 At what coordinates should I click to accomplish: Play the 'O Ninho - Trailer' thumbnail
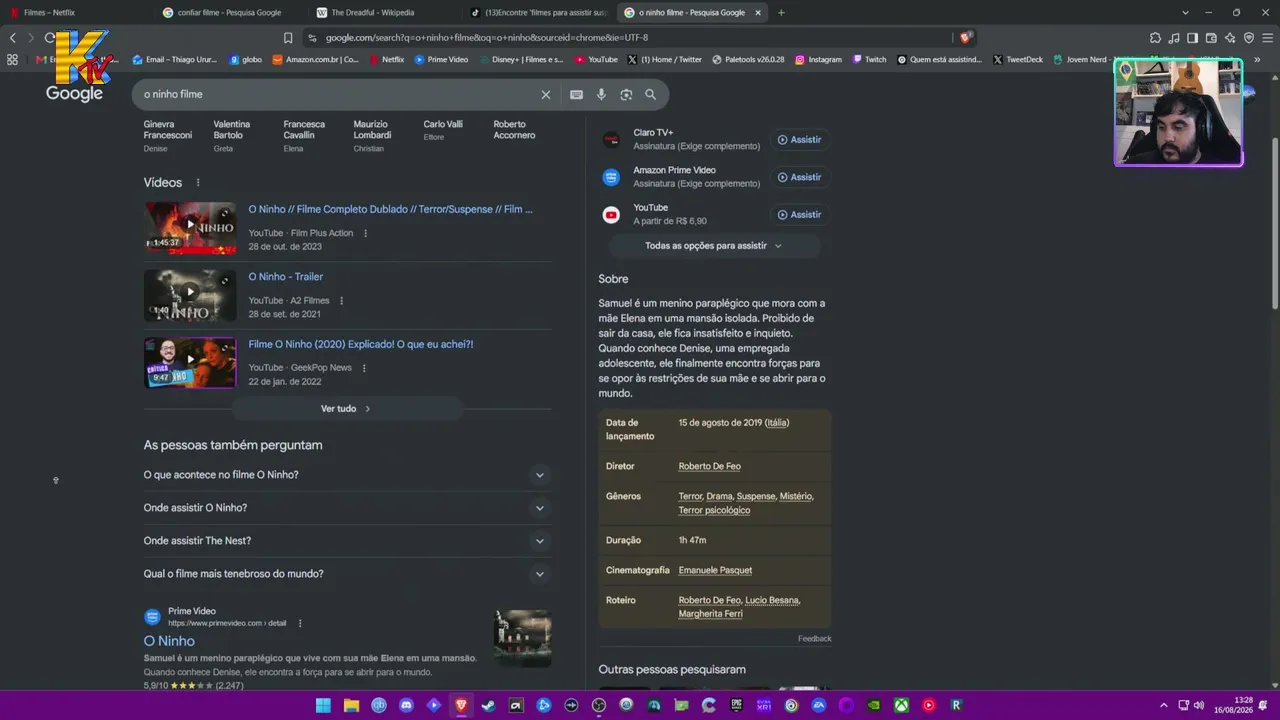[x=190, y=295]
